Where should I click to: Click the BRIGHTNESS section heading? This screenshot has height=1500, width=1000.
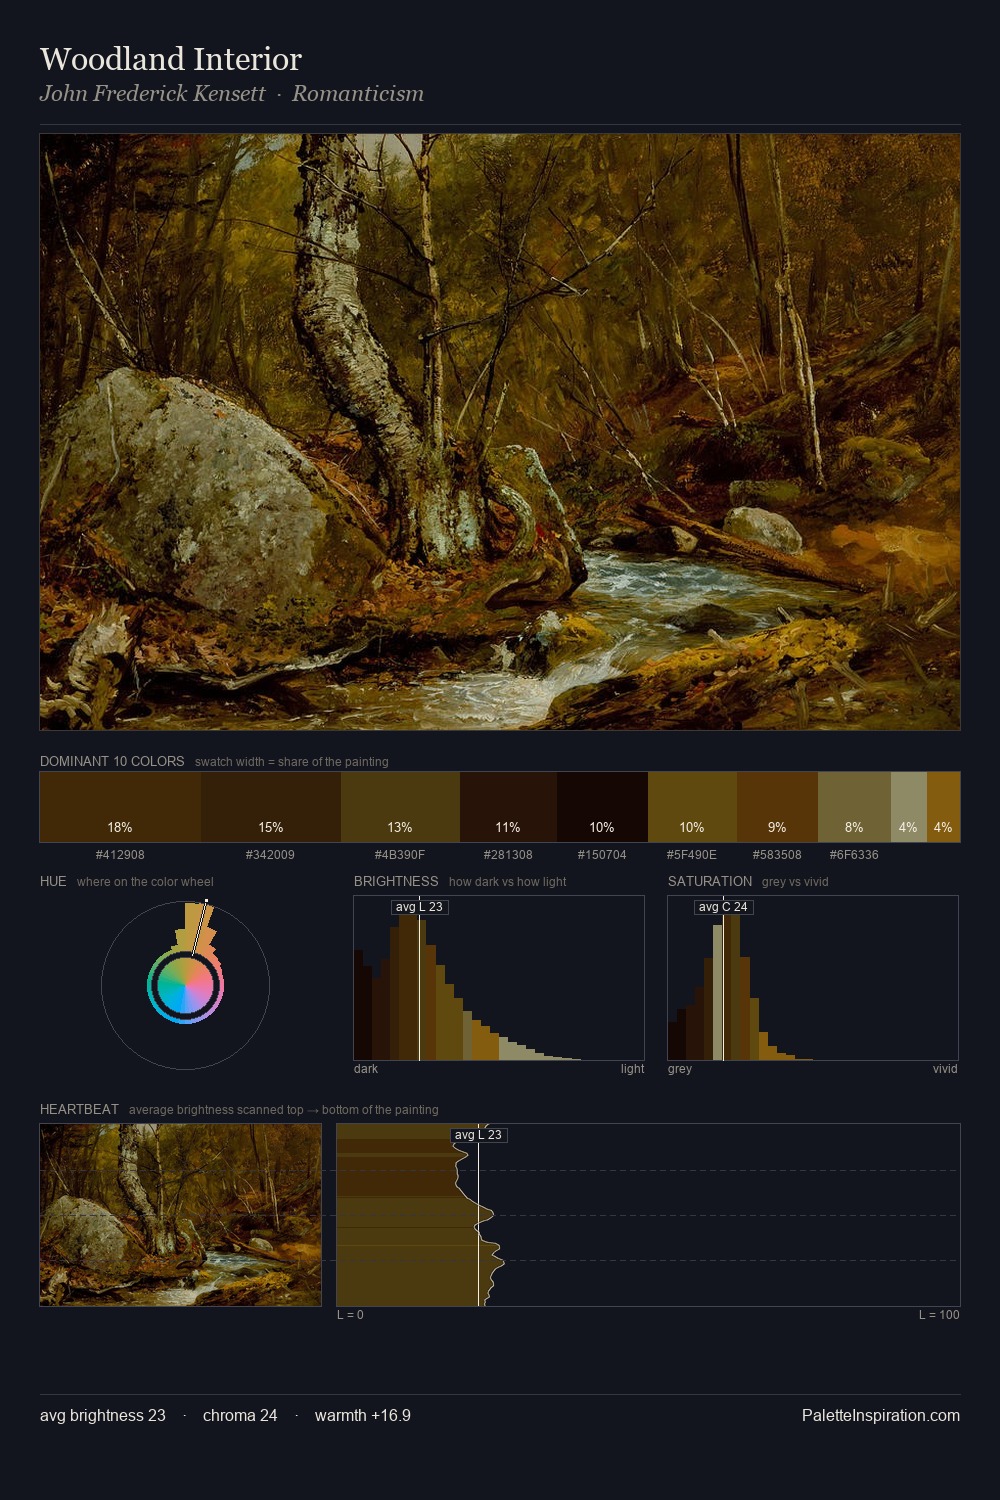tap(396, 881)
